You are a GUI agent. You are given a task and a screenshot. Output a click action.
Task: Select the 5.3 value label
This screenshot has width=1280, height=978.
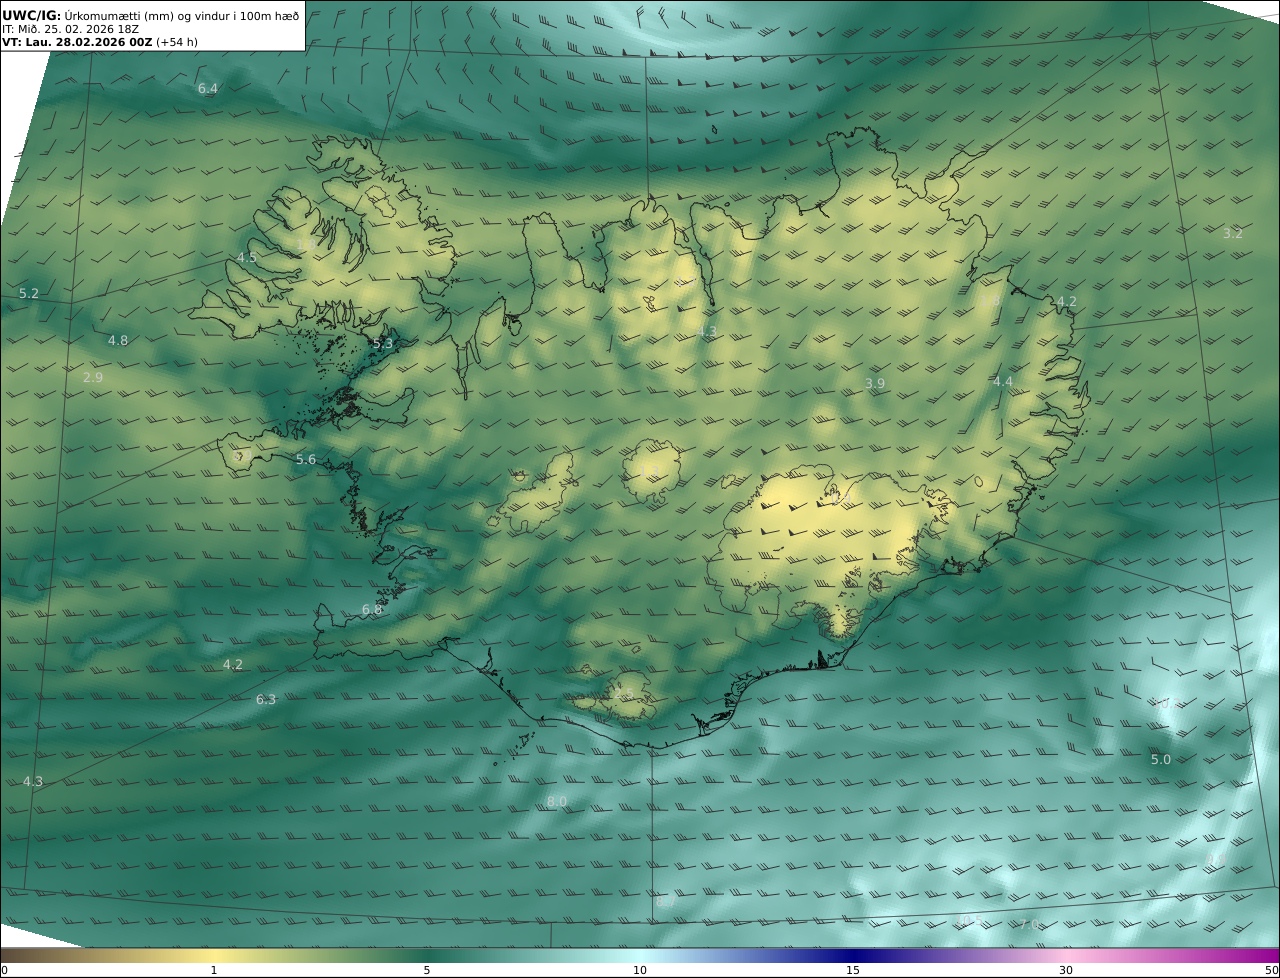383,344
